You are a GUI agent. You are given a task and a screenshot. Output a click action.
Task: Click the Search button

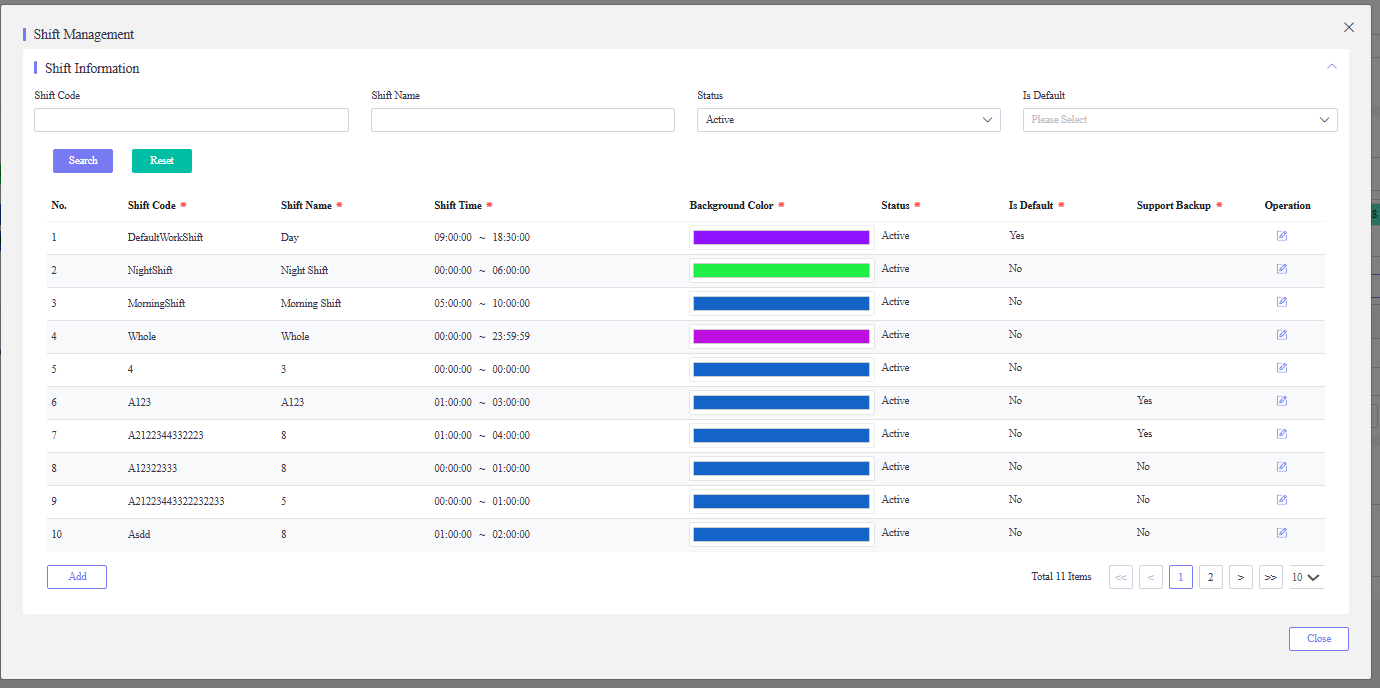(x=83, y=161)
